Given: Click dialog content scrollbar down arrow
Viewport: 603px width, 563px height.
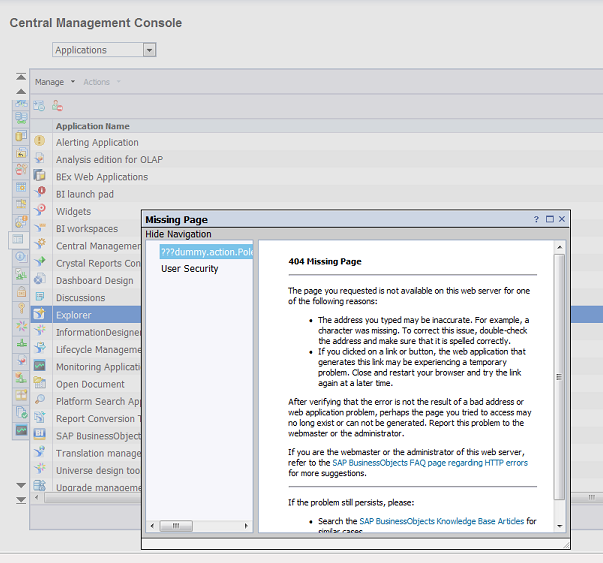Looking at the screenshot, I should click(x=560, y=526).
